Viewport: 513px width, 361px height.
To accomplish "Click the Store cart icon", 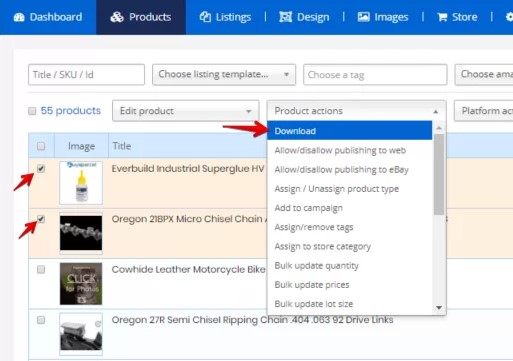I will [442, 17].
